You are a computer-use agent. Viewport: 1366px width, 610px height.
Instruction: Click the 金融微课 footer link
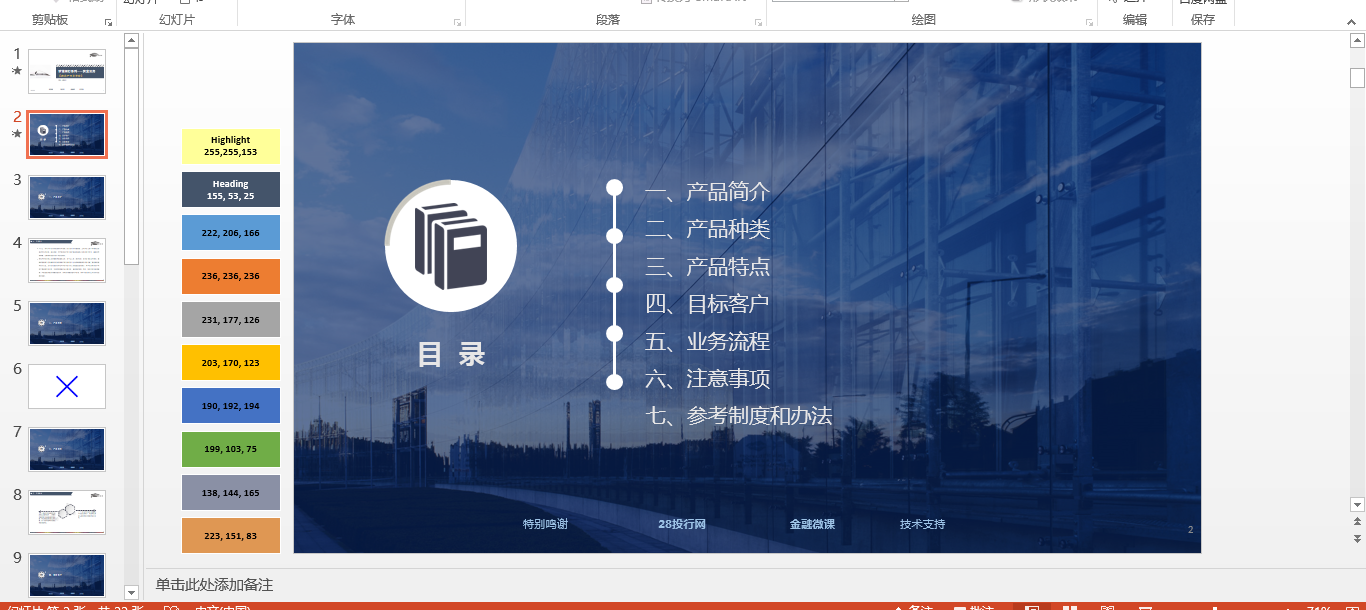812,524
